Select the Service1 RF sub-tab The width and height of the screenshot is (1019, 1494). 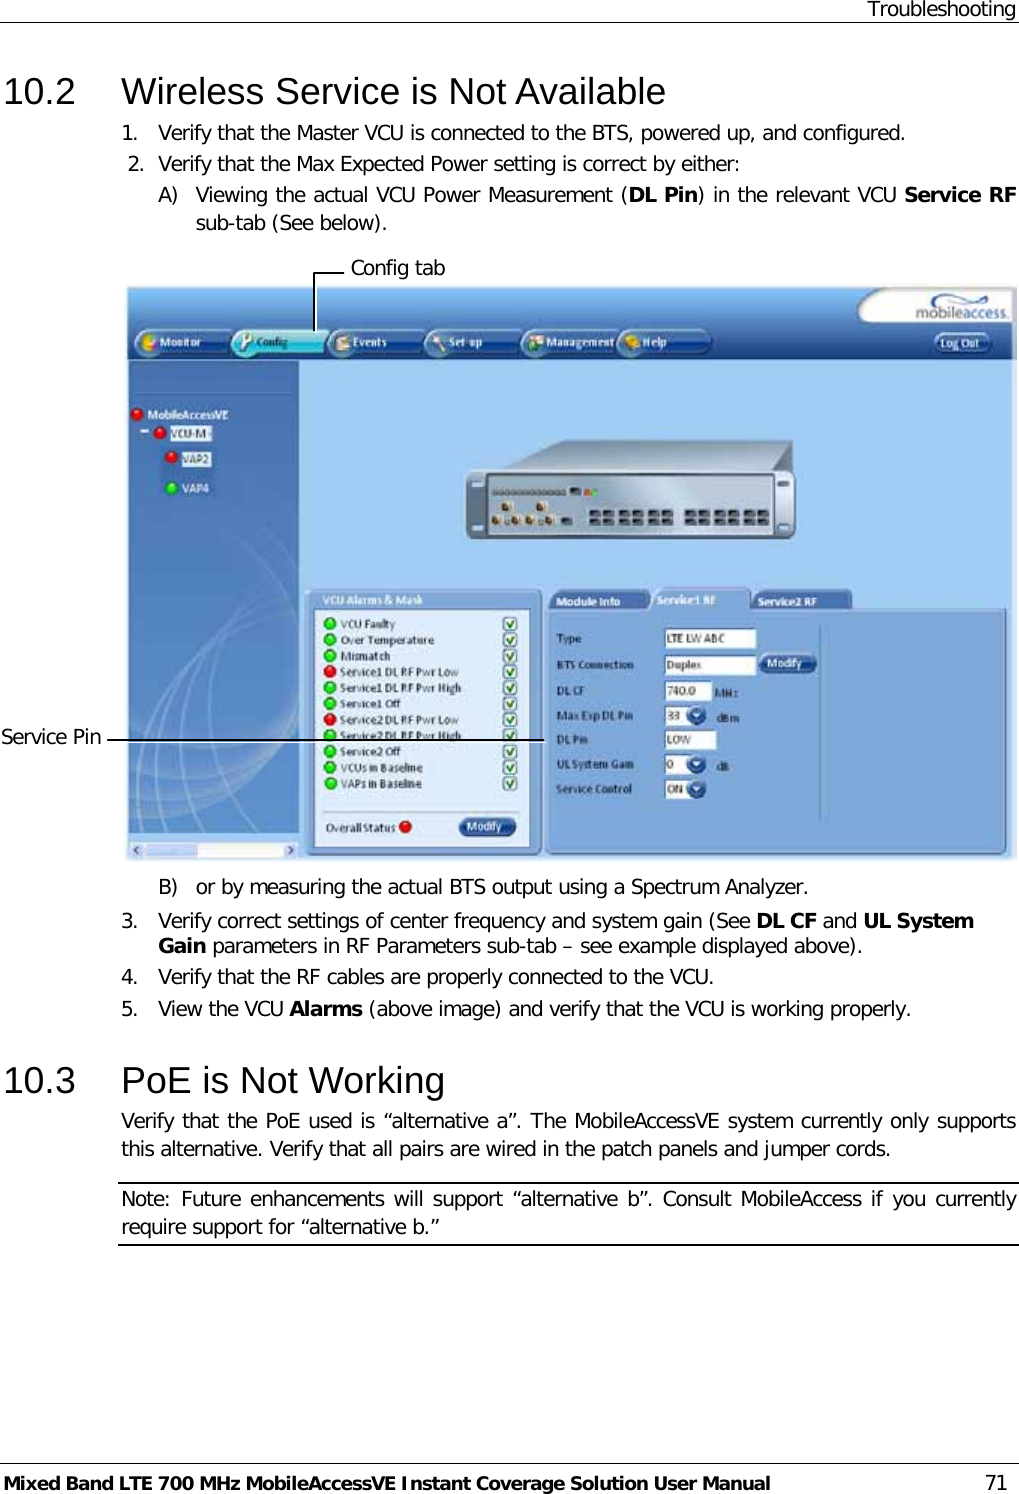point(699,600)
